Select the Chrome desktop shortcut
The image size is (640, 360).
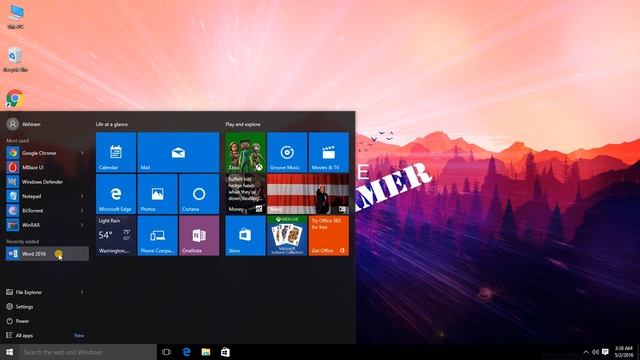click(15, 99)
